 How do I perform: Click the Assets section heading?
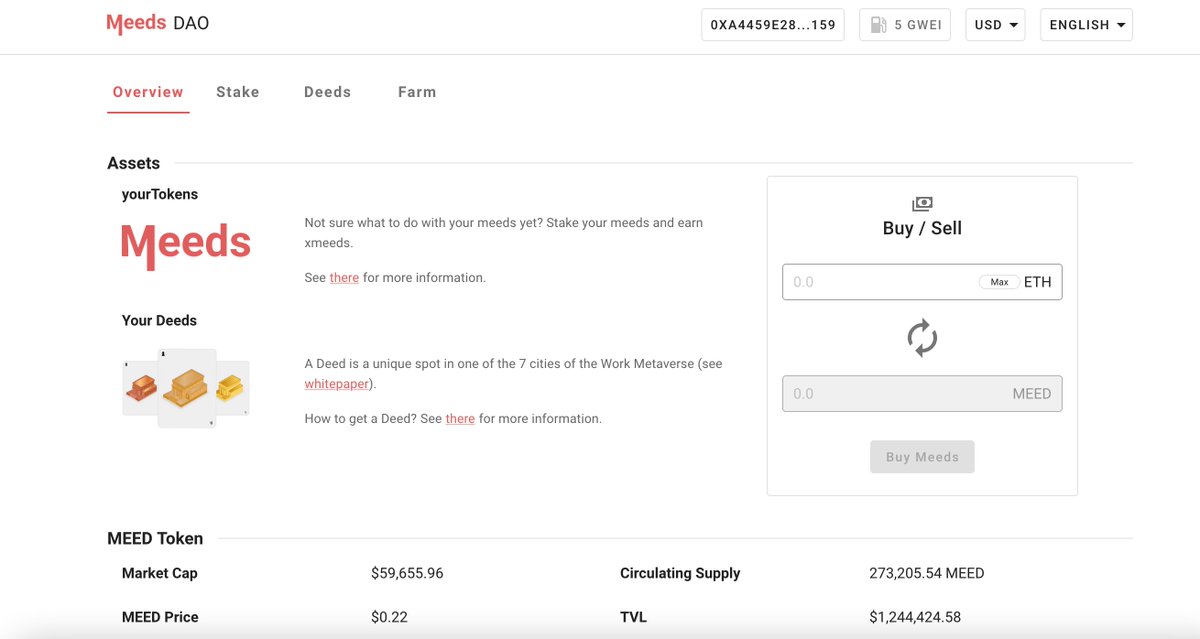[133, 163]
